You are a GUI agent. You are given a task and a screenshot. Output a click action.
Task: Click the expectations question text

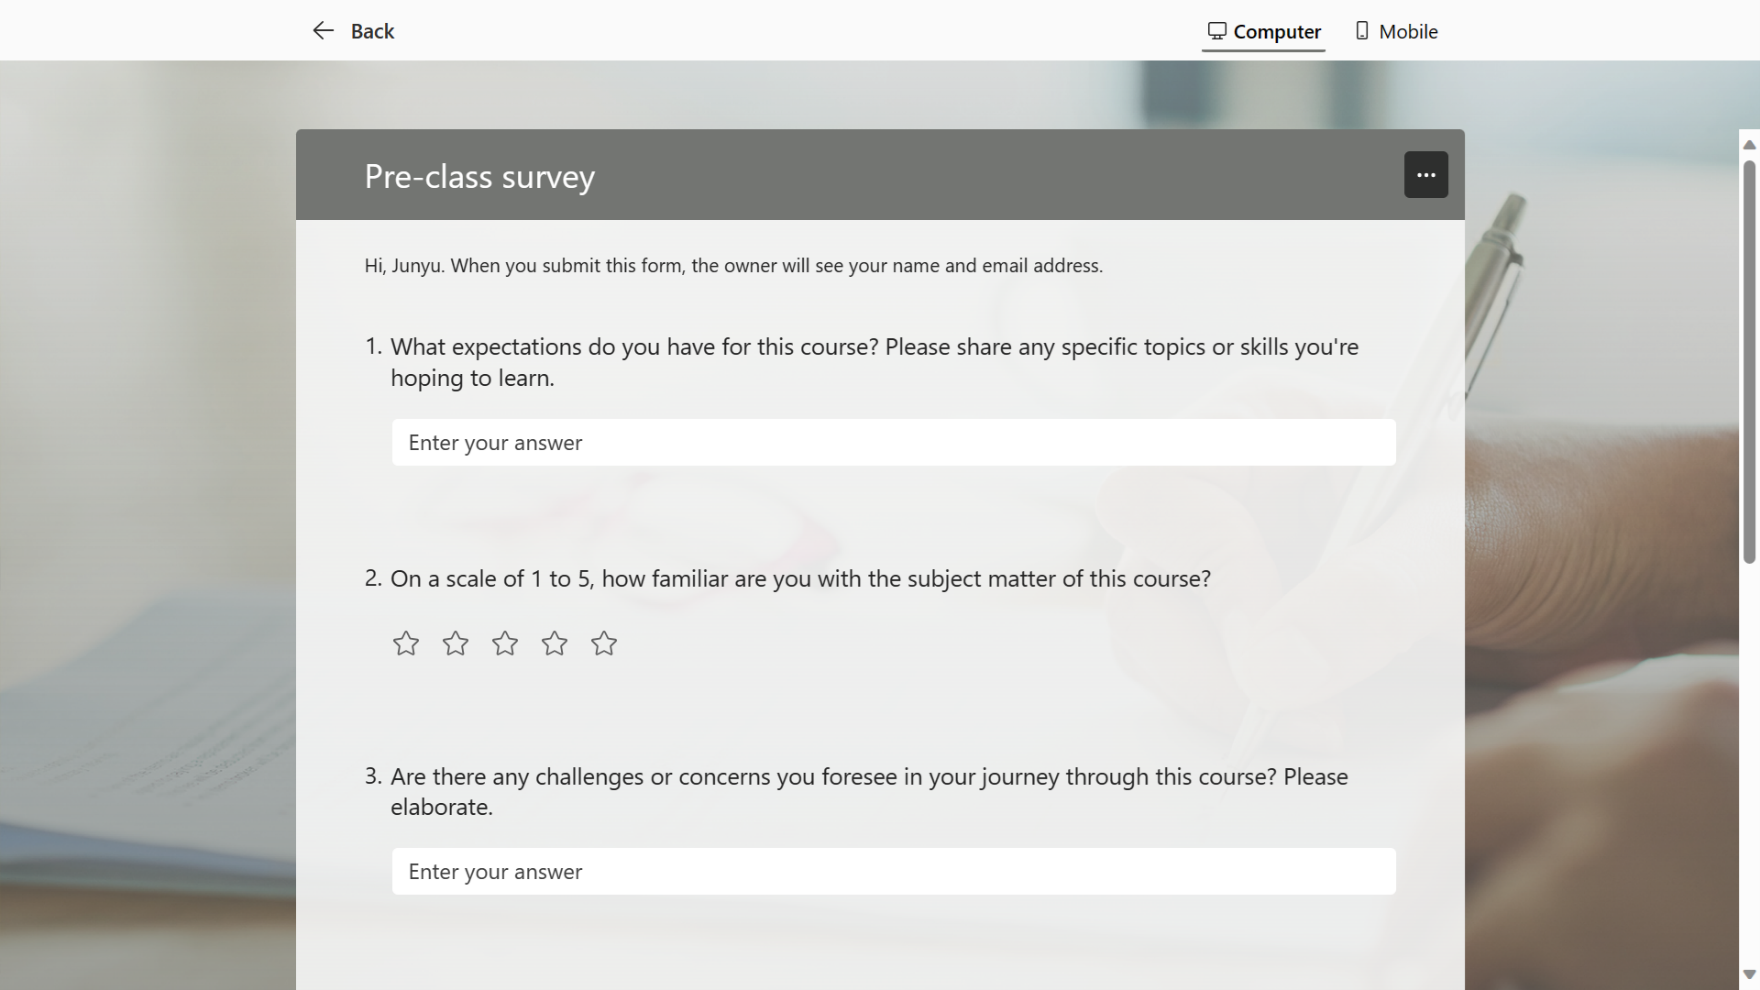874,362
